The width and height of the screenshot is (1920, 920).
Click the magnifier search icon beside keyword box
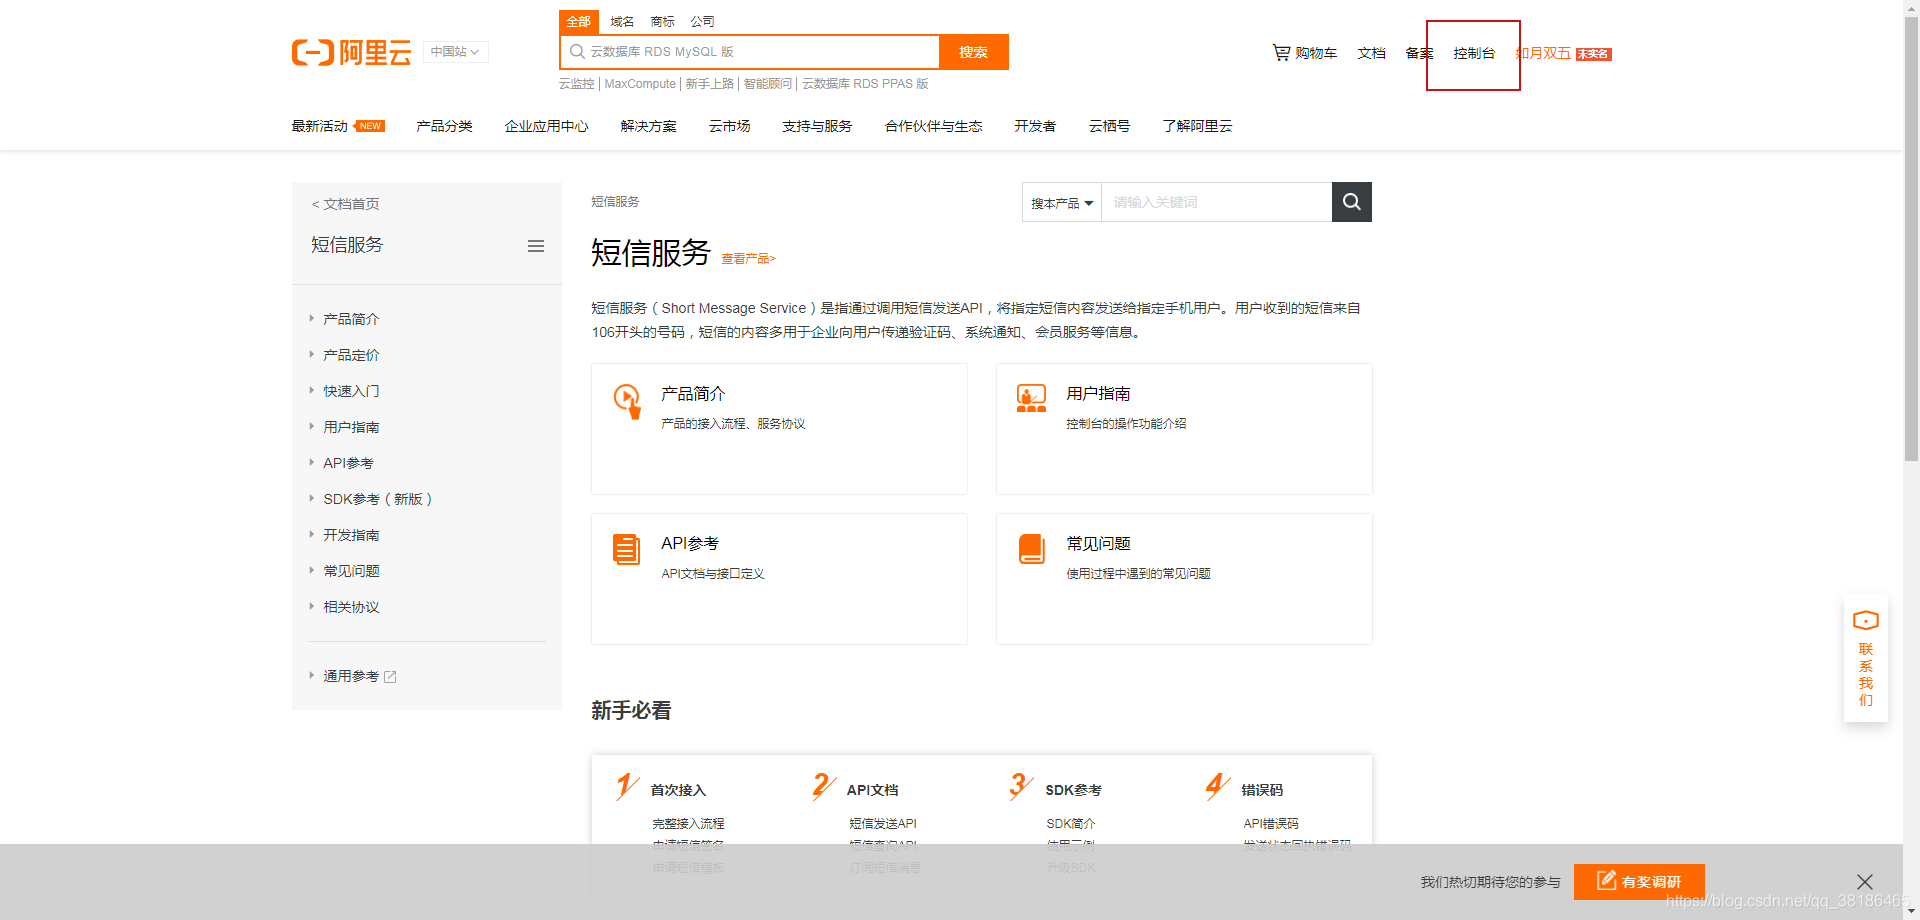tap(1351, 201)
